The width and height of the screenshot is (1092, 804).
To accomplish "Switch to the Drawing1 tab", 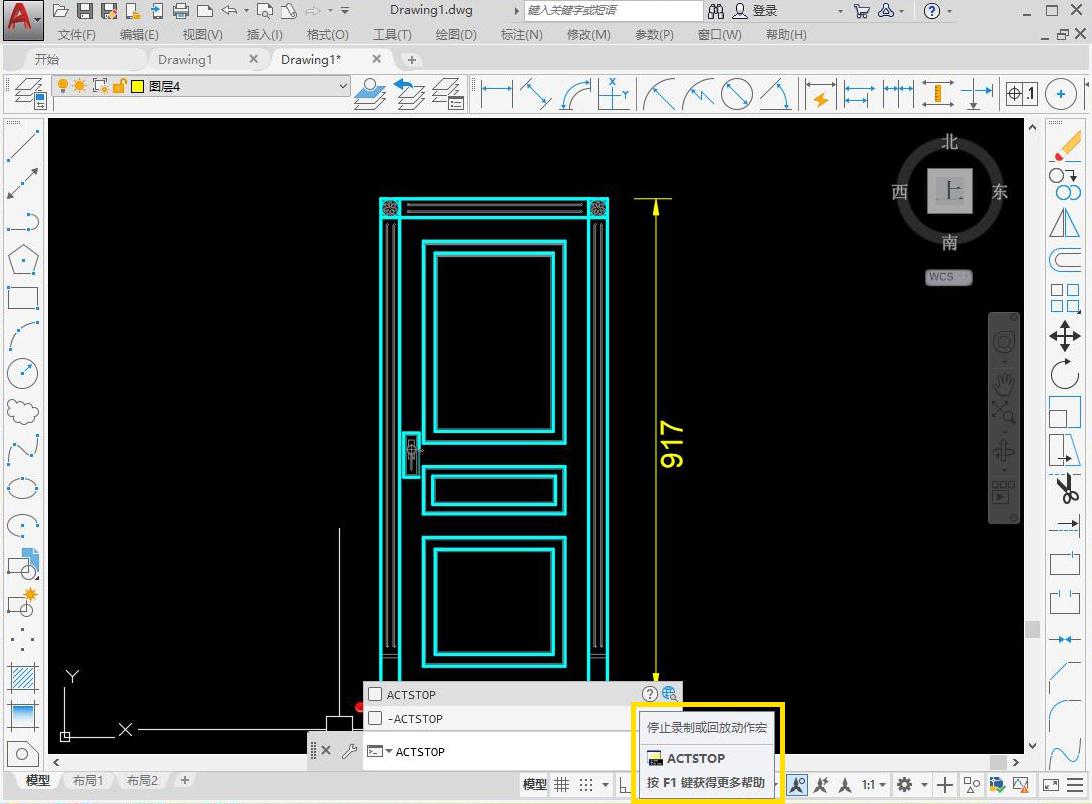I will 185,59.
